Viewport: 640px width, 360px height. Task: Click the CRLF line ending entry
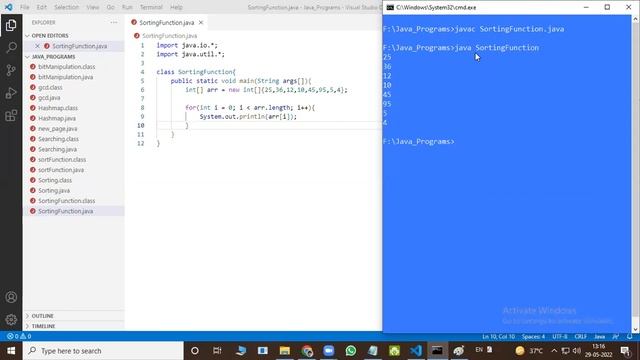[x=580, y=336]
